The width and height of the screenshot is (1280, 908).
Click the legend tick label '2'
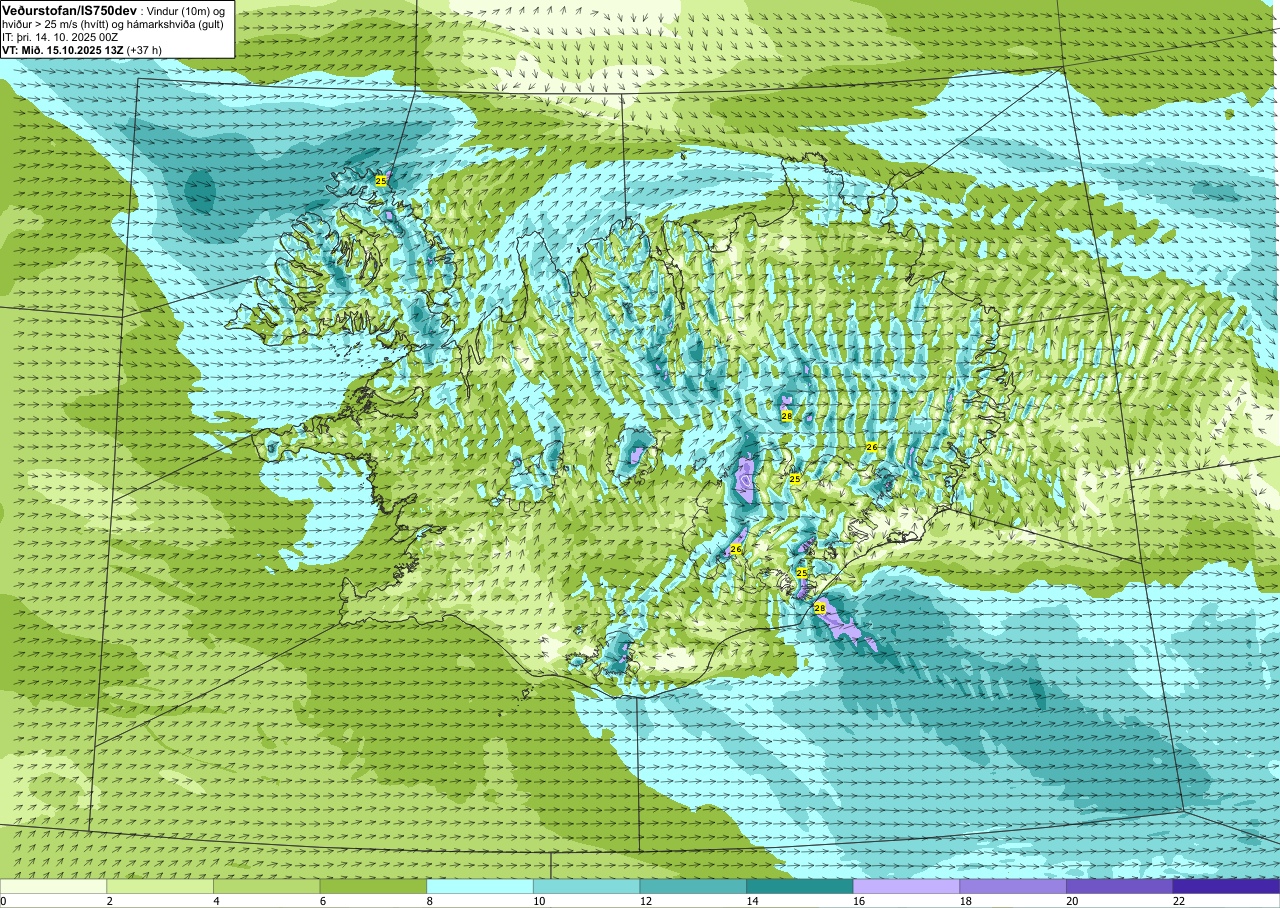tap(109, 901)
